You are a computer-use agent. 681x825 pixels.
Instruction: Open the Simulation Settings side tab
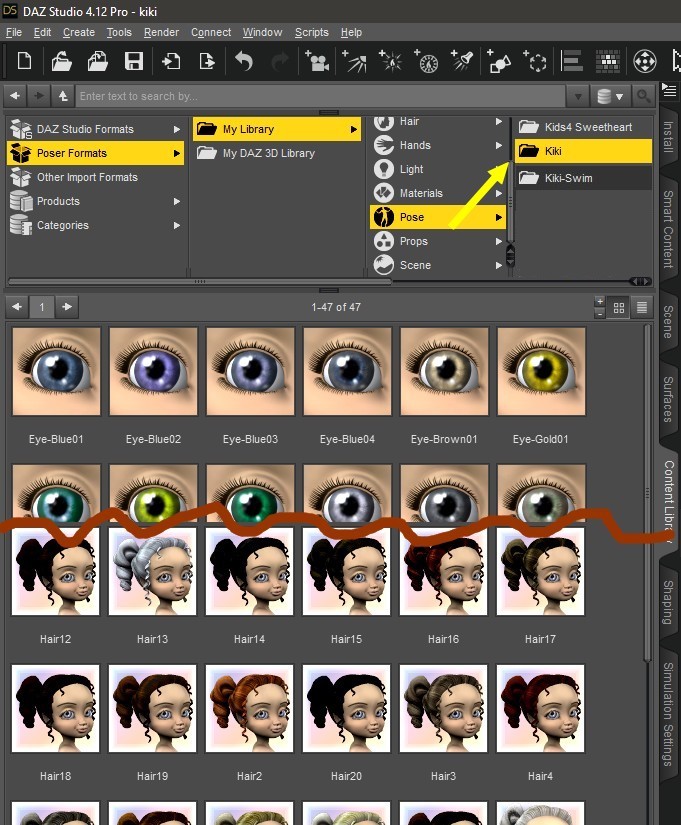668,715
